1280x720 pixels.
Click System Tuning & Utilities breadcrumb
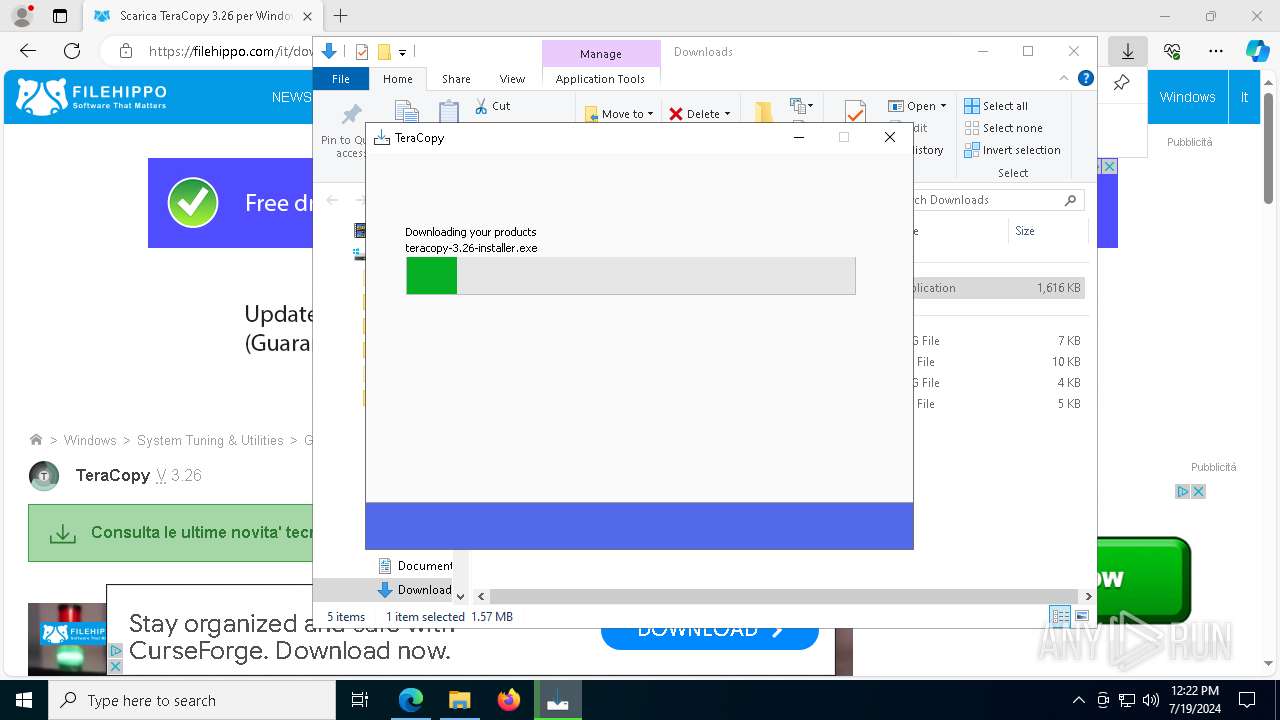point(210,440)
